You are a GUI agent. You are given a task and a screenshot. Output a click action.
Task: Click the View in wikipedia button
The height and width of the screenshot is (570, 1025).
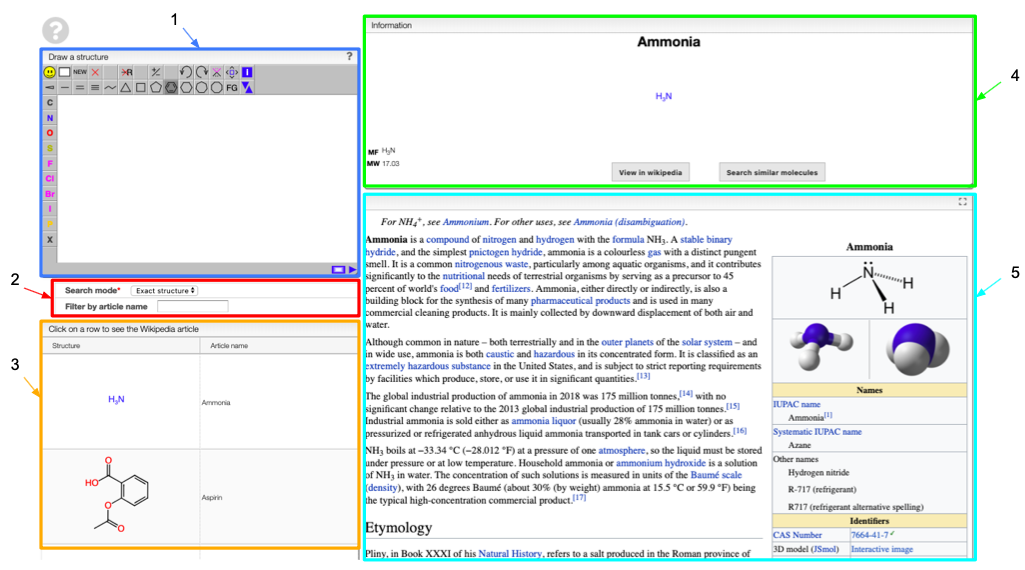point(650,173)
